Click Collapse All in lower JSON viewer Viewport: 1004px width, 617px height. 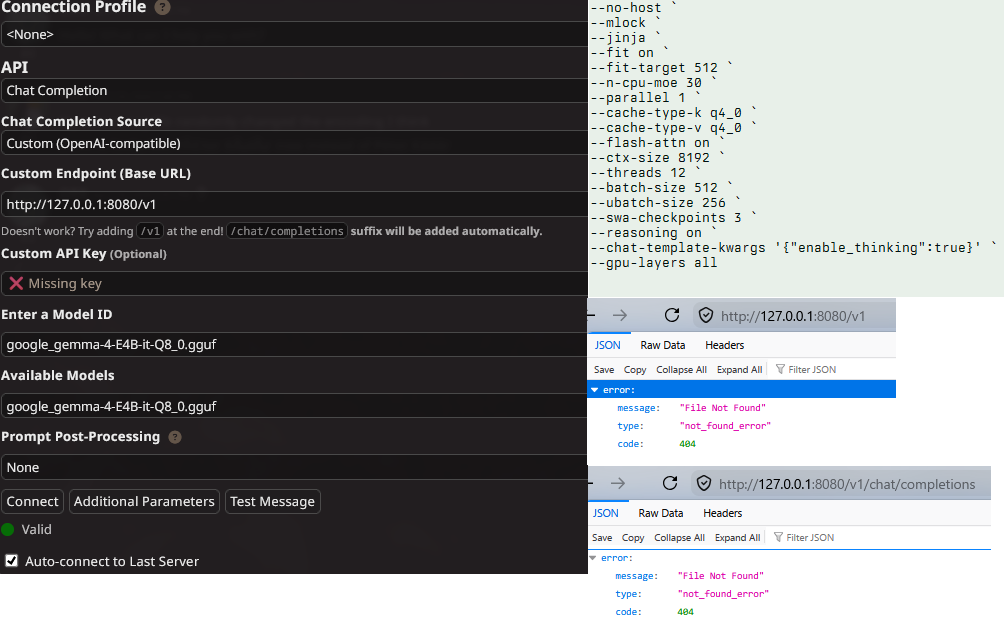pos(679,538)
